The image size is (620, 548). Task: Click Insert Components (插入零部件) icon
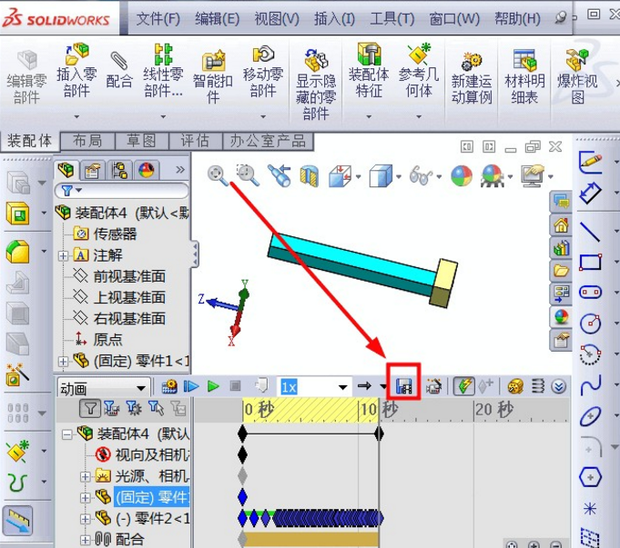(x=77, y=70)
